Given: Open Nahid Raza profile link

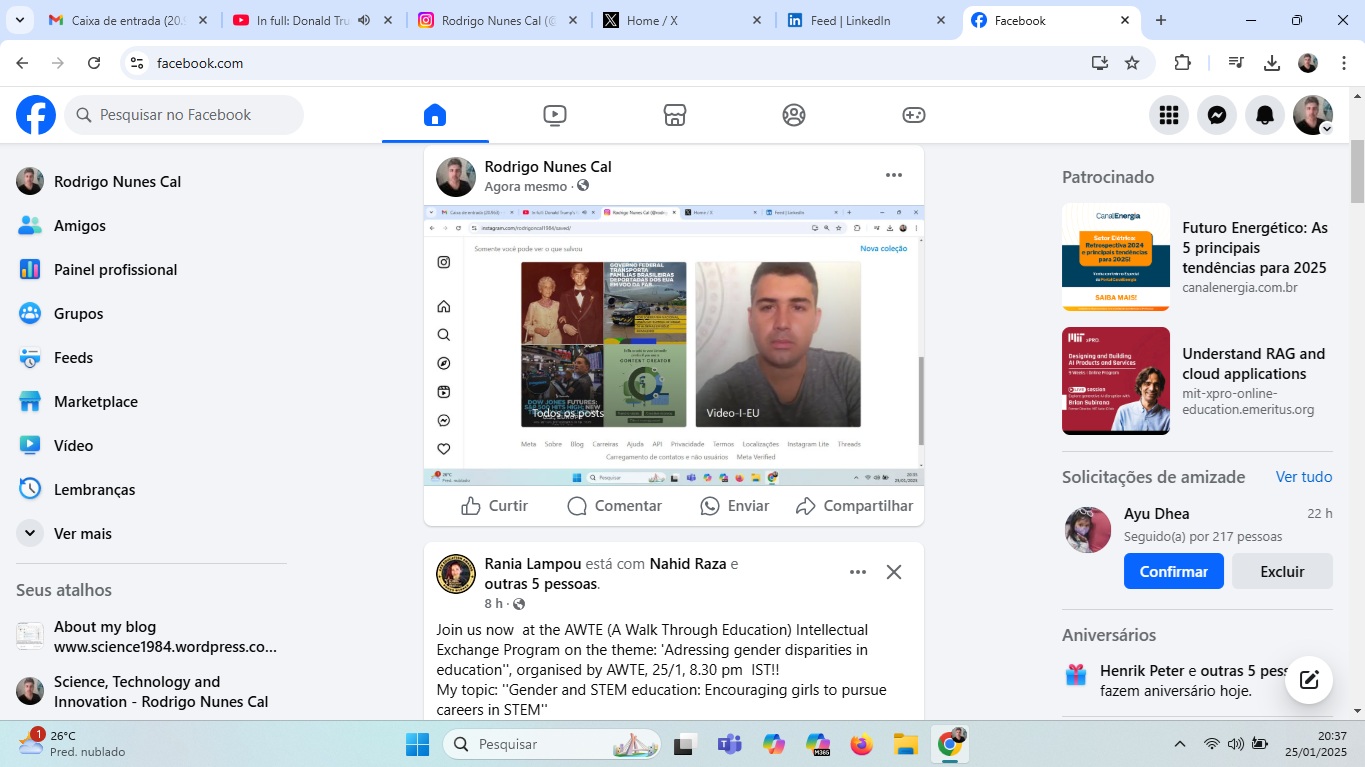Looking at the screenshot, I should [688, 564].
